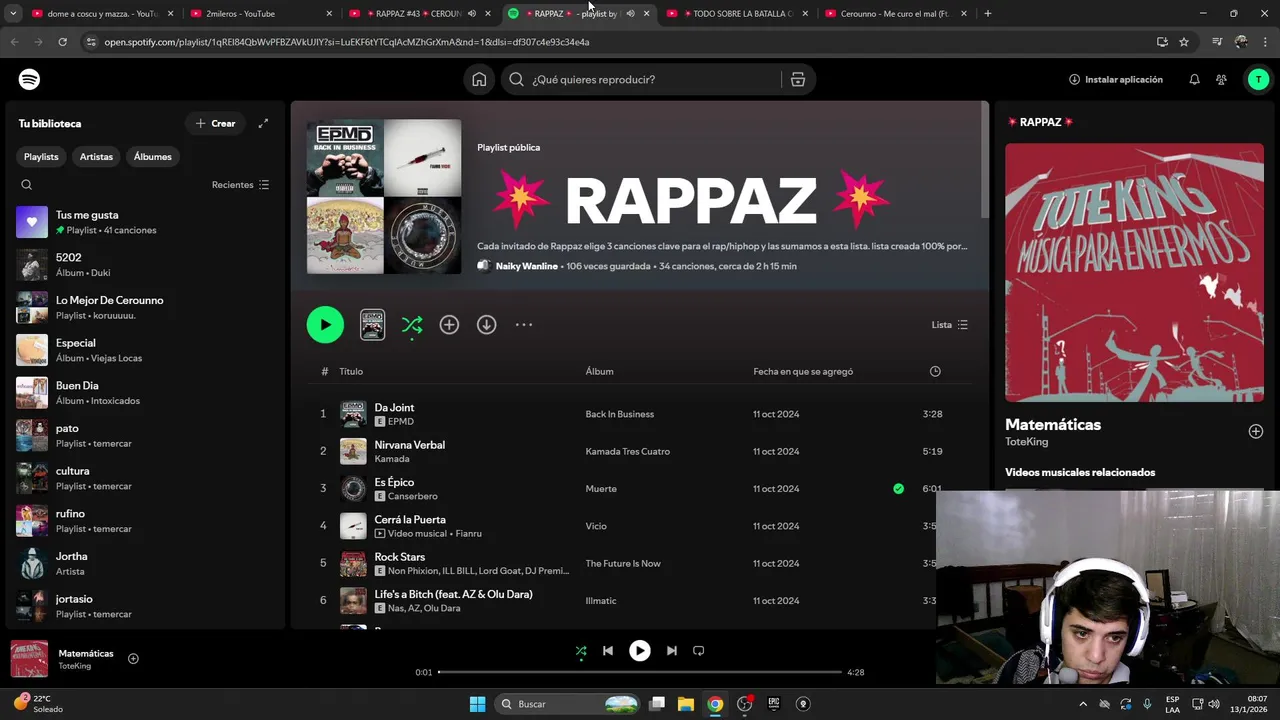
Task: Click Instalar aplicación link
Action: (x=1116, y=79)
